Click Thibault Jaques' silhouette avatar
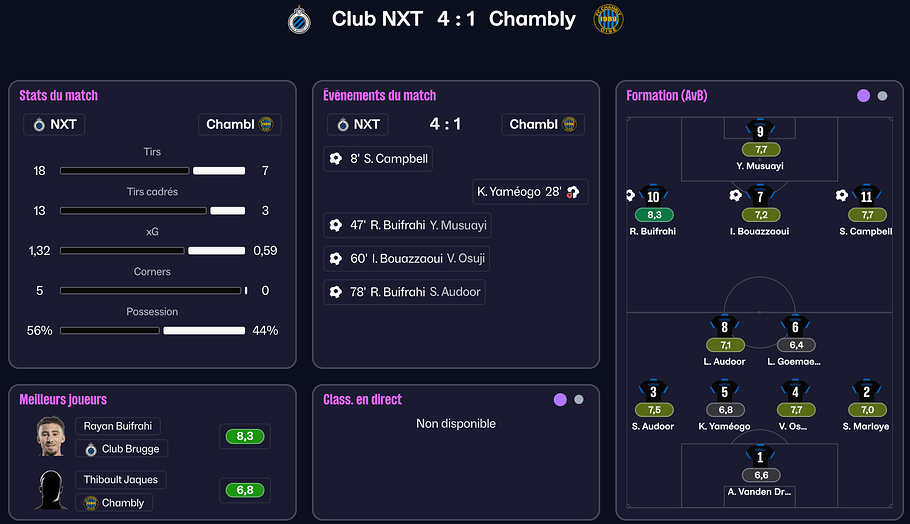This screenshot has width=910, height=524. 50,490
